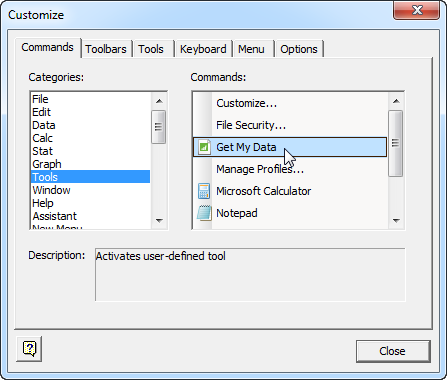The width and height of the screenshot is (447, 380).
Task: Click Commands list scrollbar thumb
Action: point(396,143)
